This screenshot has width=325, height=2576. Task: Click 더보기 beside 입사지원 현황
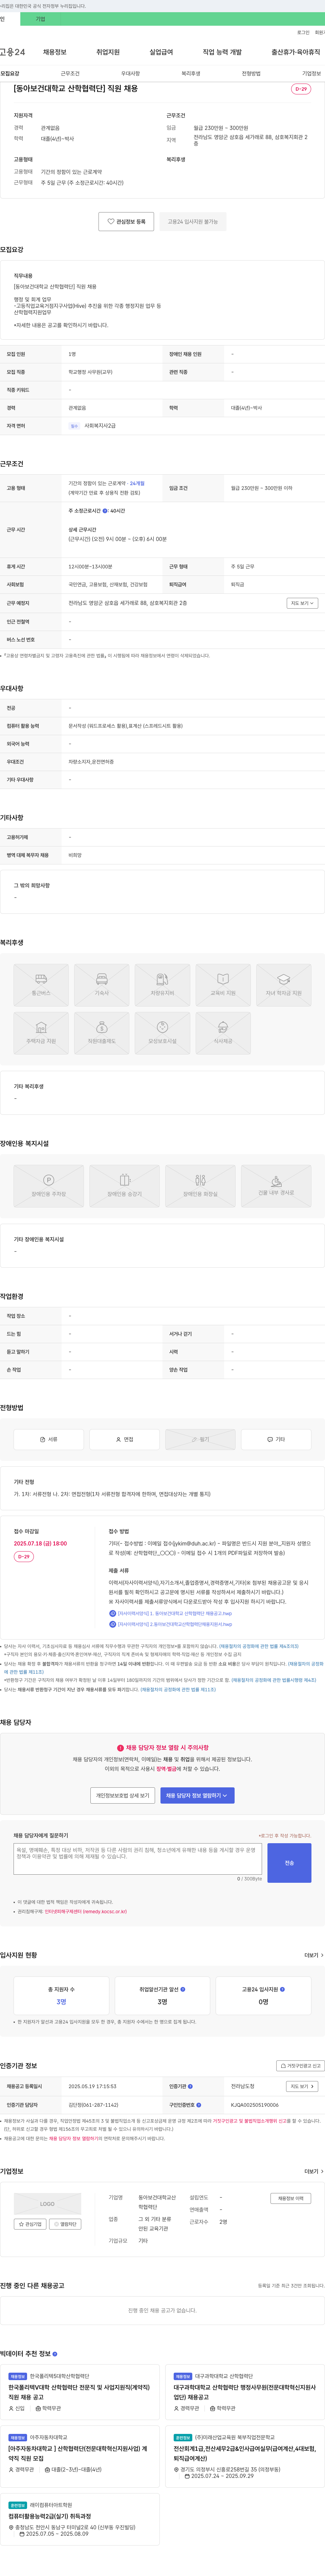[x=314, y=1955]
